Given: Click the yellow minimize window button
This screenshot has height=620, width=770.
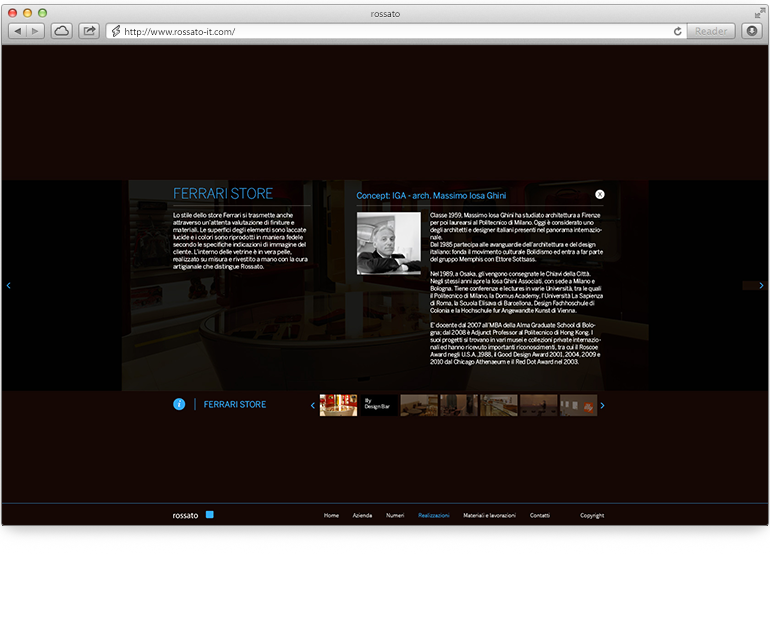Looking at the screenshot, I should pyautogui.click(x=28, y=13).
